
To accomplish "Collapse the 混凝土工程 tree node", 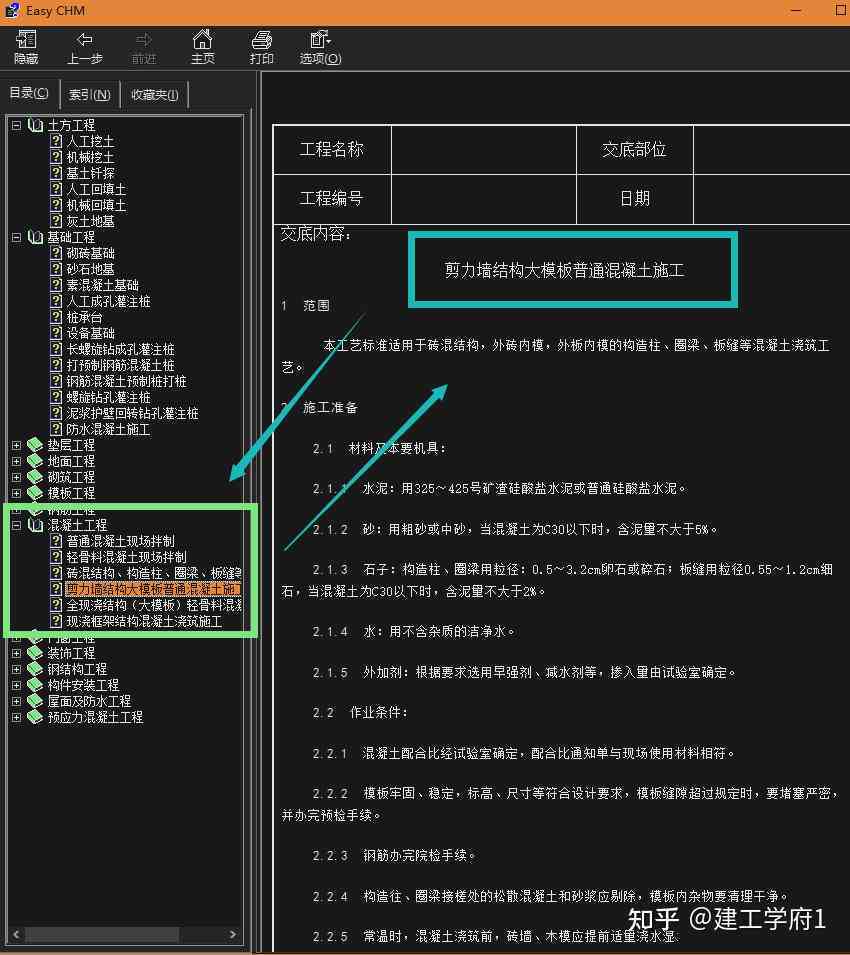I will 16,525.
